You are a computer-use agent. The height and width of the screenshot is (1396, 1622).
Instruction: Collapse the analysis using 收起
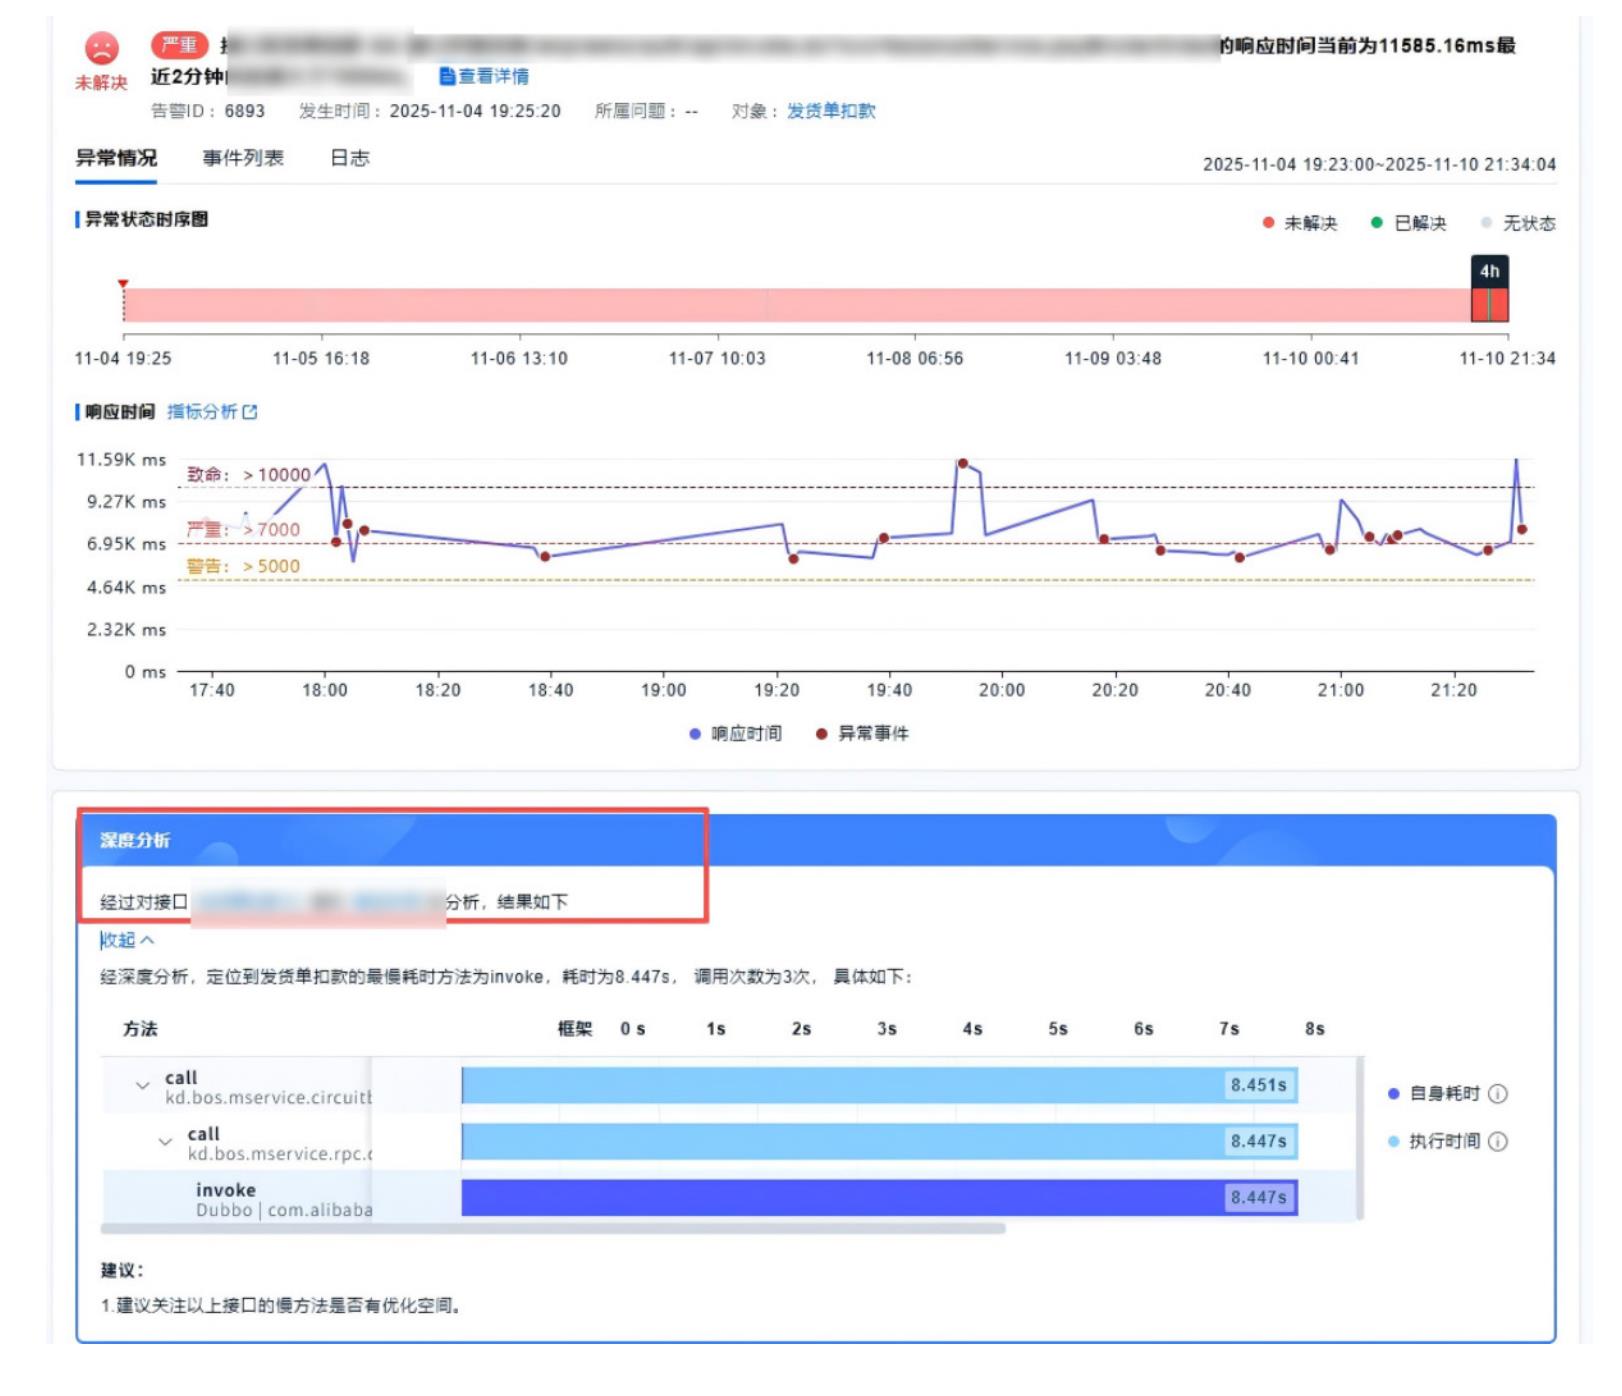point(127,940)
